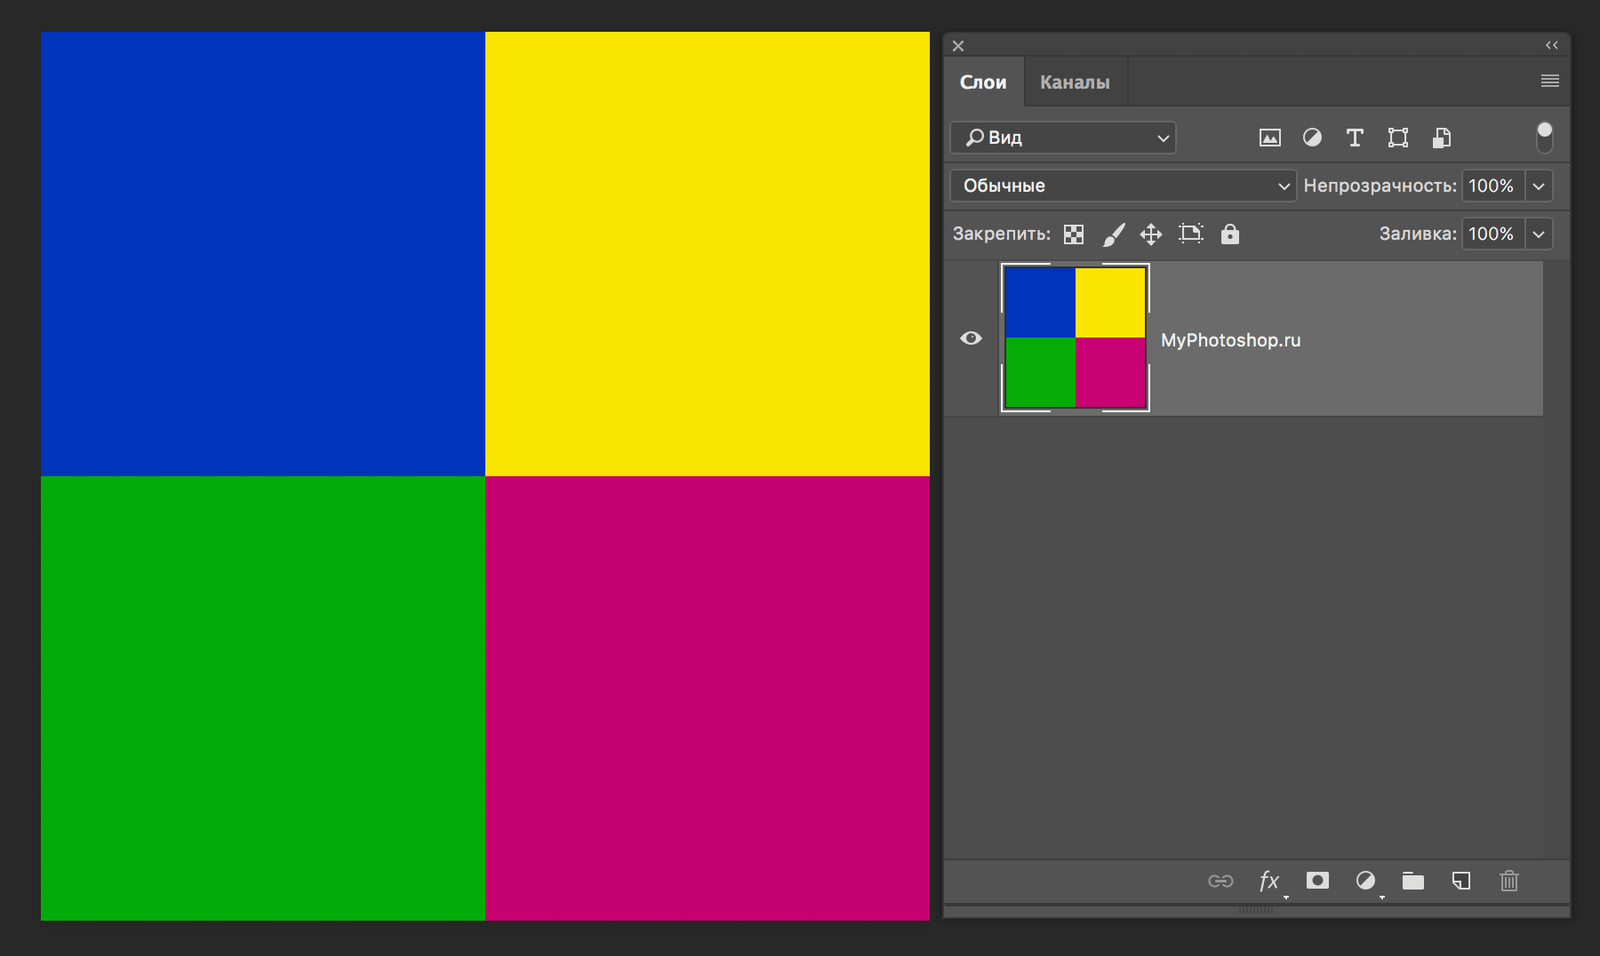1600x956 pixels.
Task: Click the adjustment layers filter icon
Action: point(1312,138)
